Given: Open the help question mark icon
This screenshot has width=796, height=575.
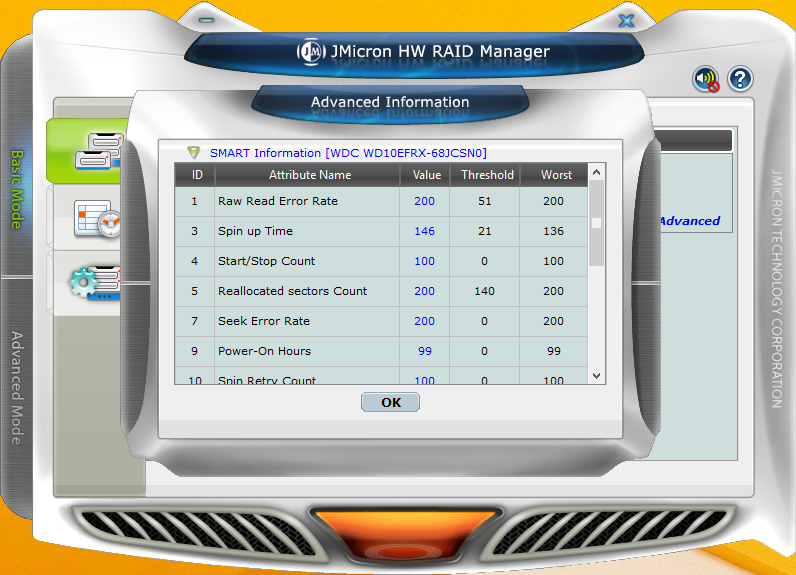Looking at the screenshot, I should coord(740,79).
